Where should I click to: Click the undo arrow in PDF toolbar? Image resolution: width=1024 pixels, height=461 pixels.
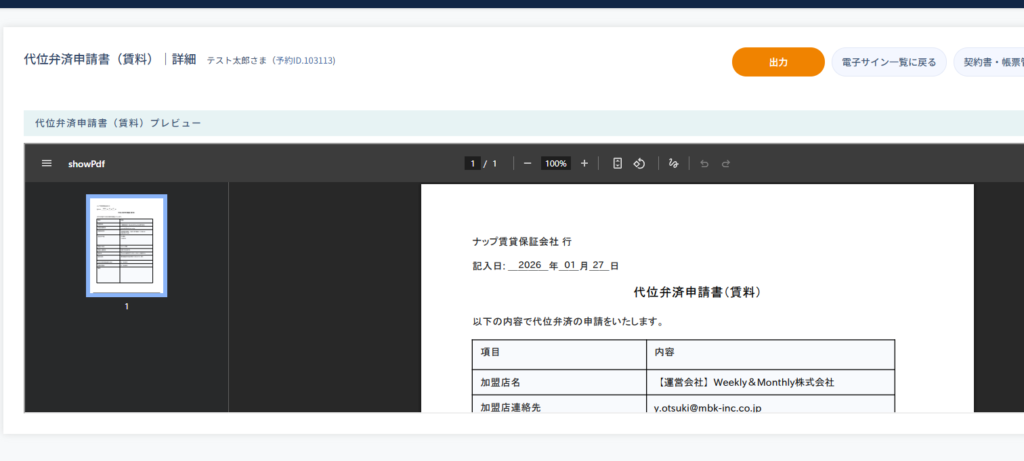click(x=704, y=163)
